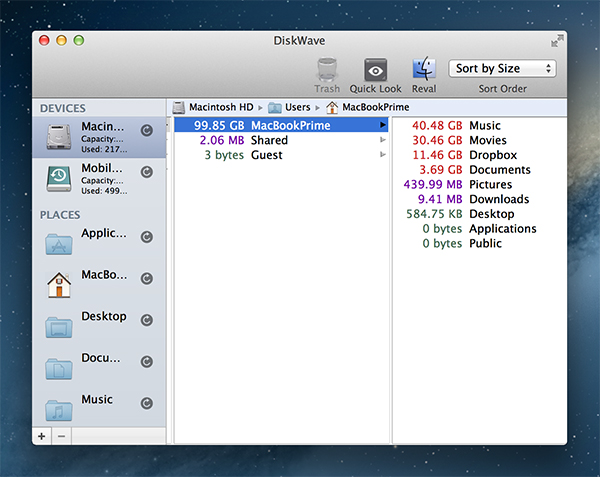Close the DiskWave window

(44, 40)
